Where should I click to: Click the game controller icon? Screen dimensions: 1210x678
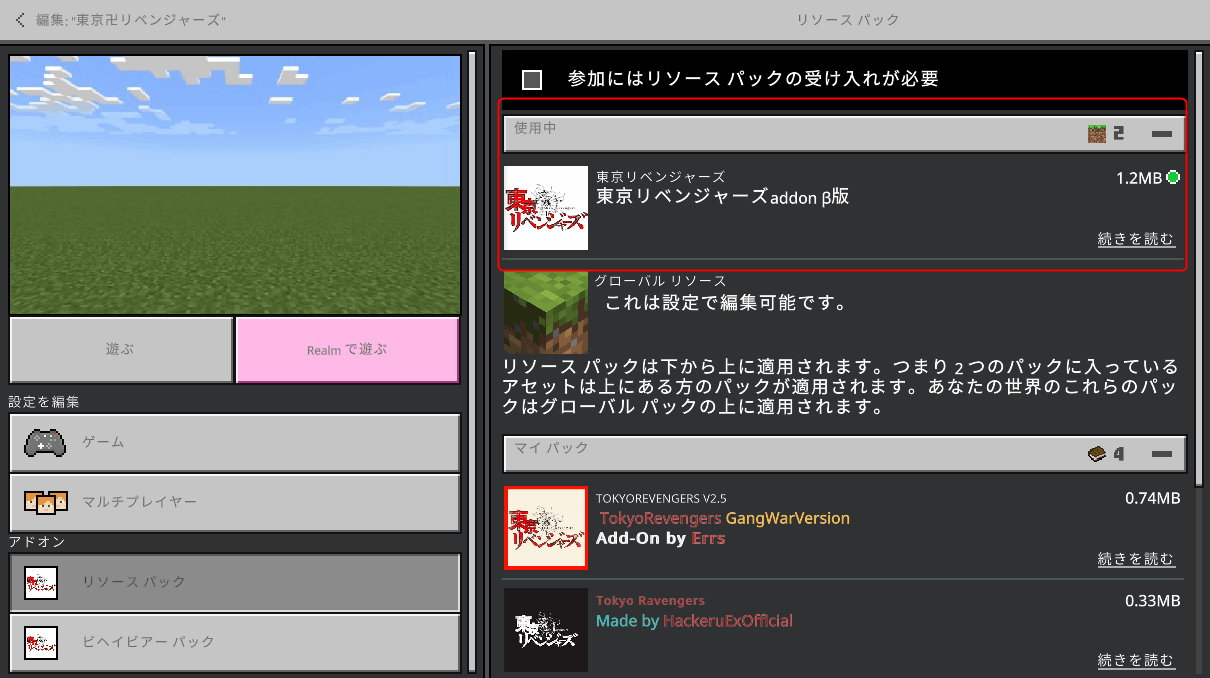(x=45, y=442)
